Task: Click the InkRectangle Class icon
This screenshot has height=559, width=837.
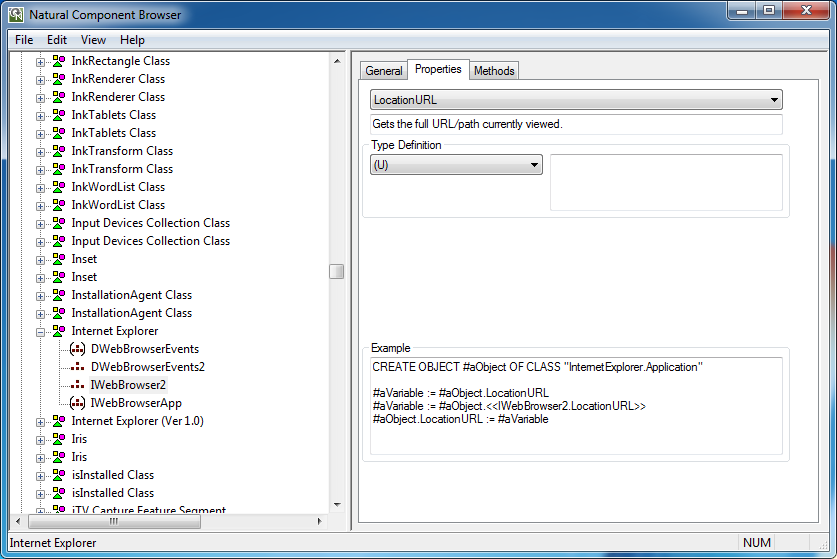Action: pyautogui.click(x=59, y=61)
